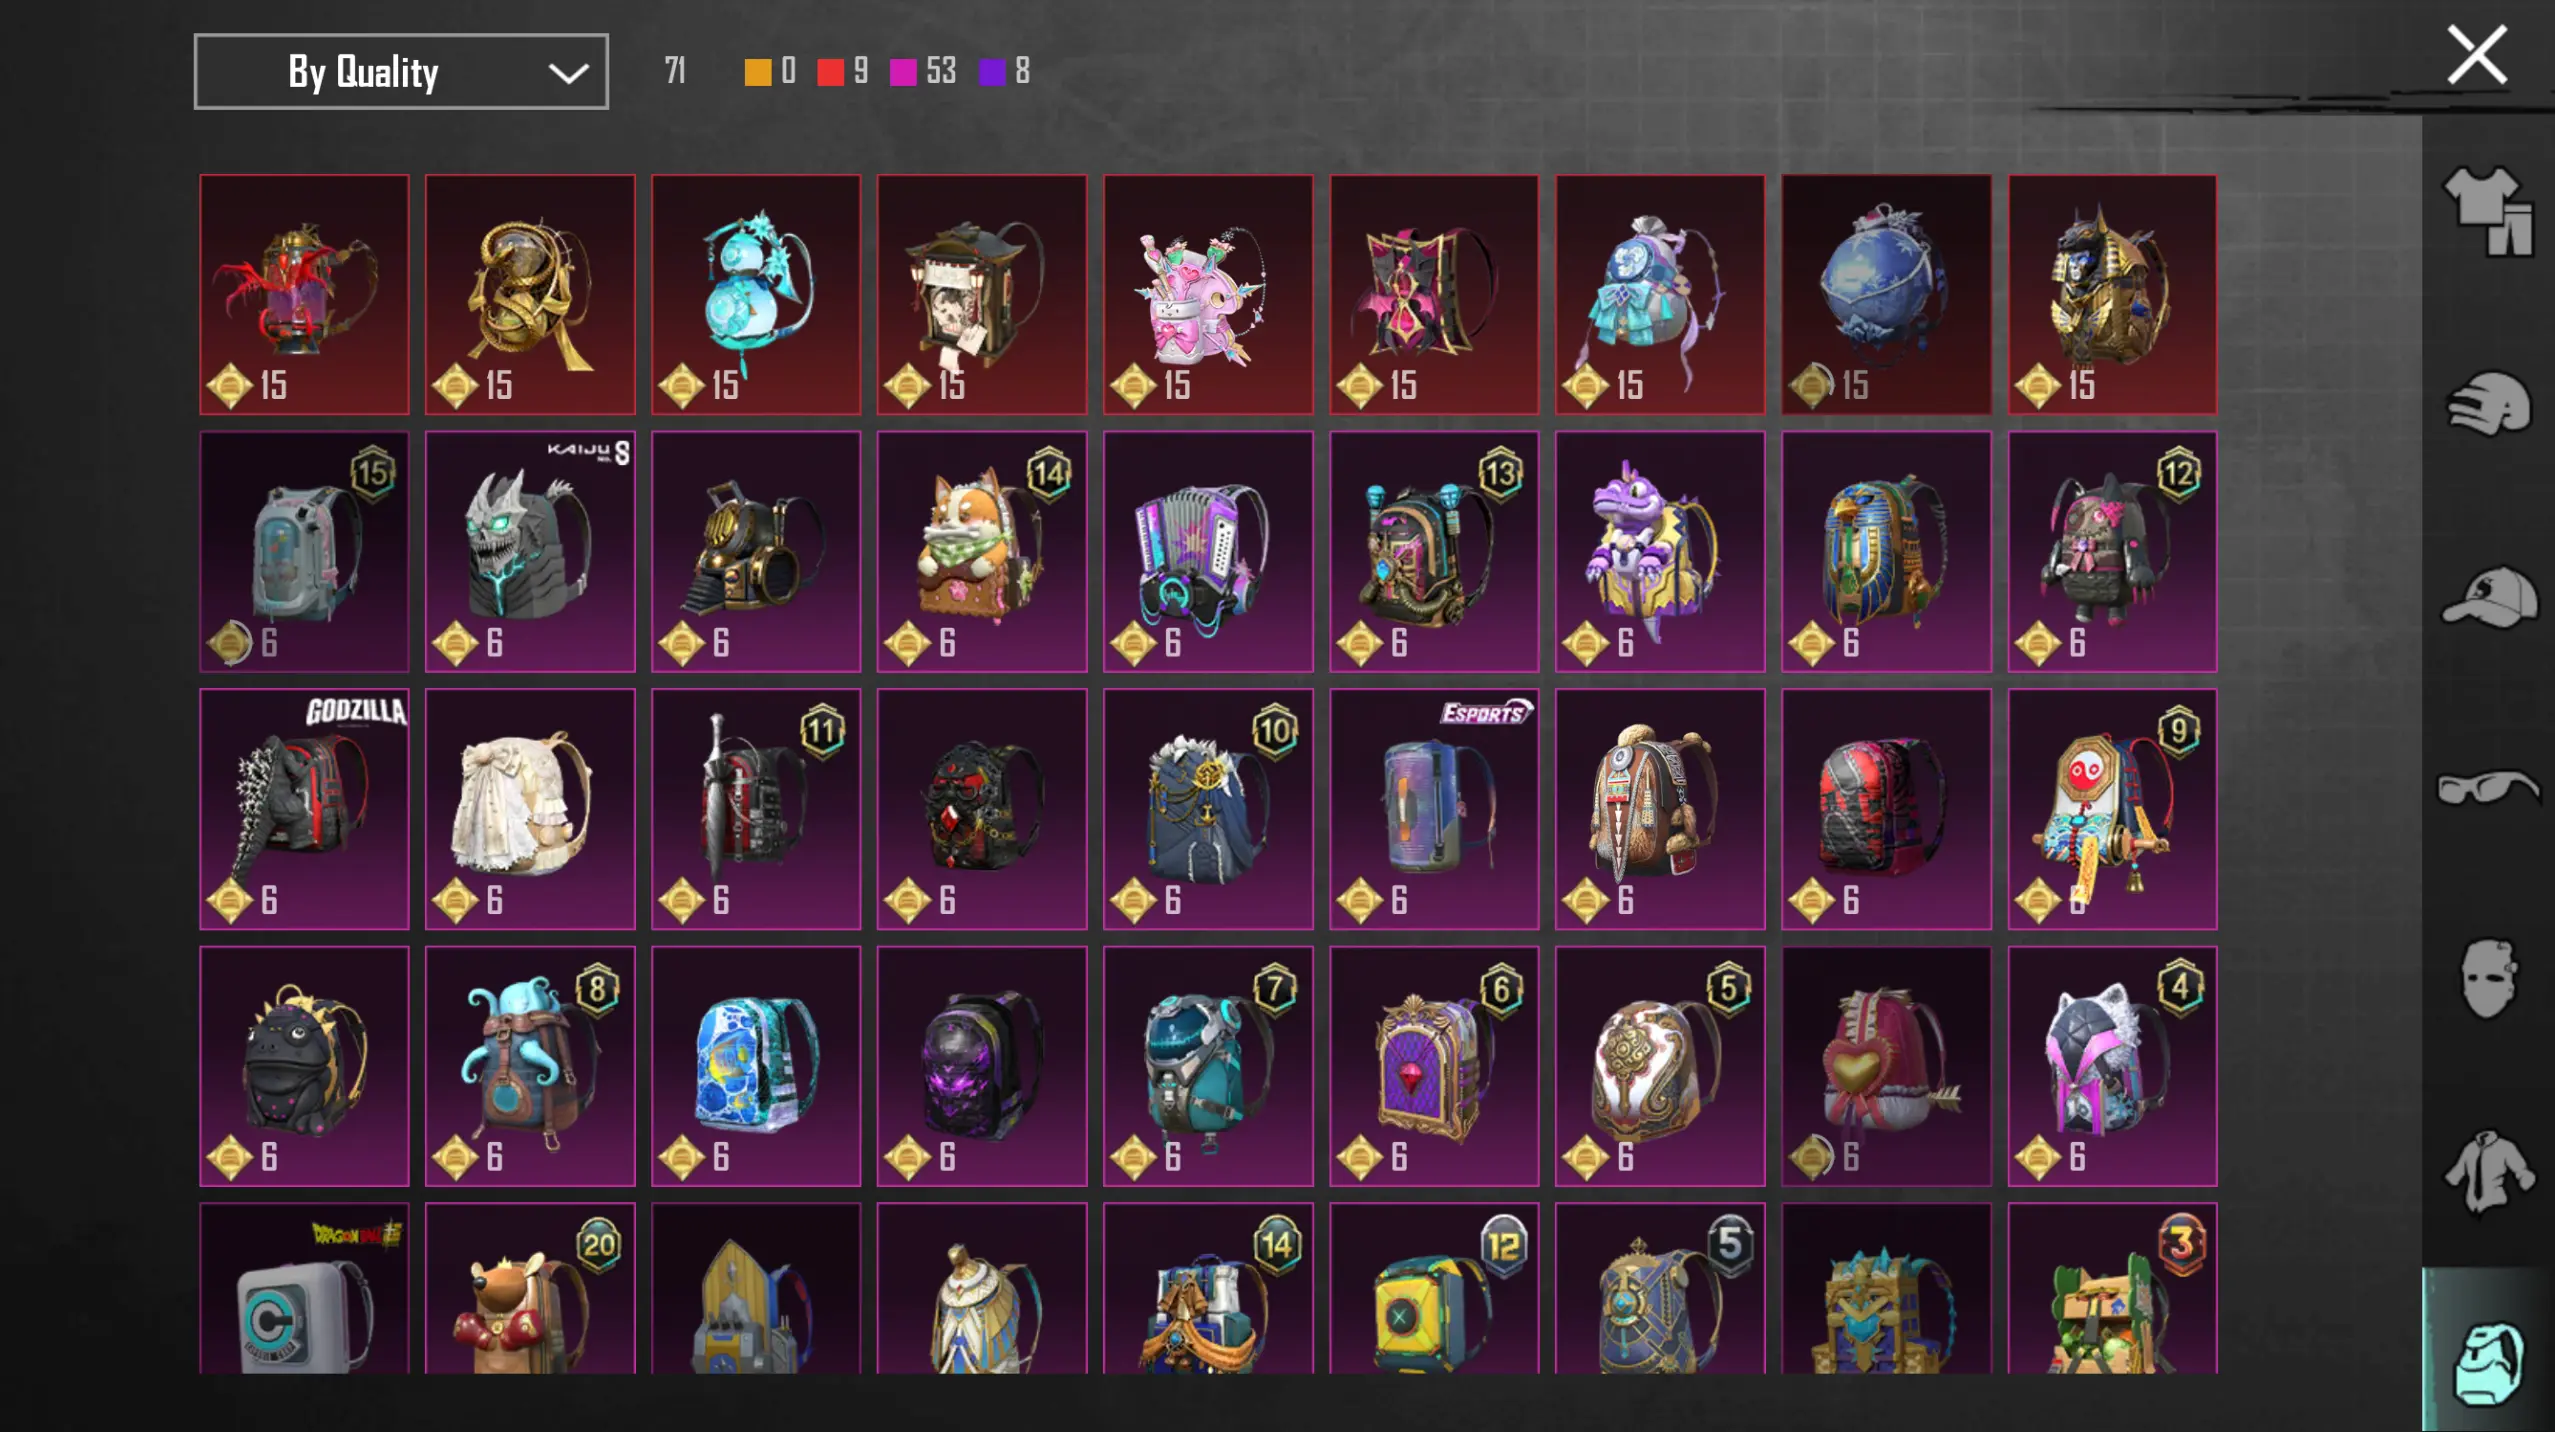
Task: Choose the Kaiju No. 8 backpack
Action: 530,552
